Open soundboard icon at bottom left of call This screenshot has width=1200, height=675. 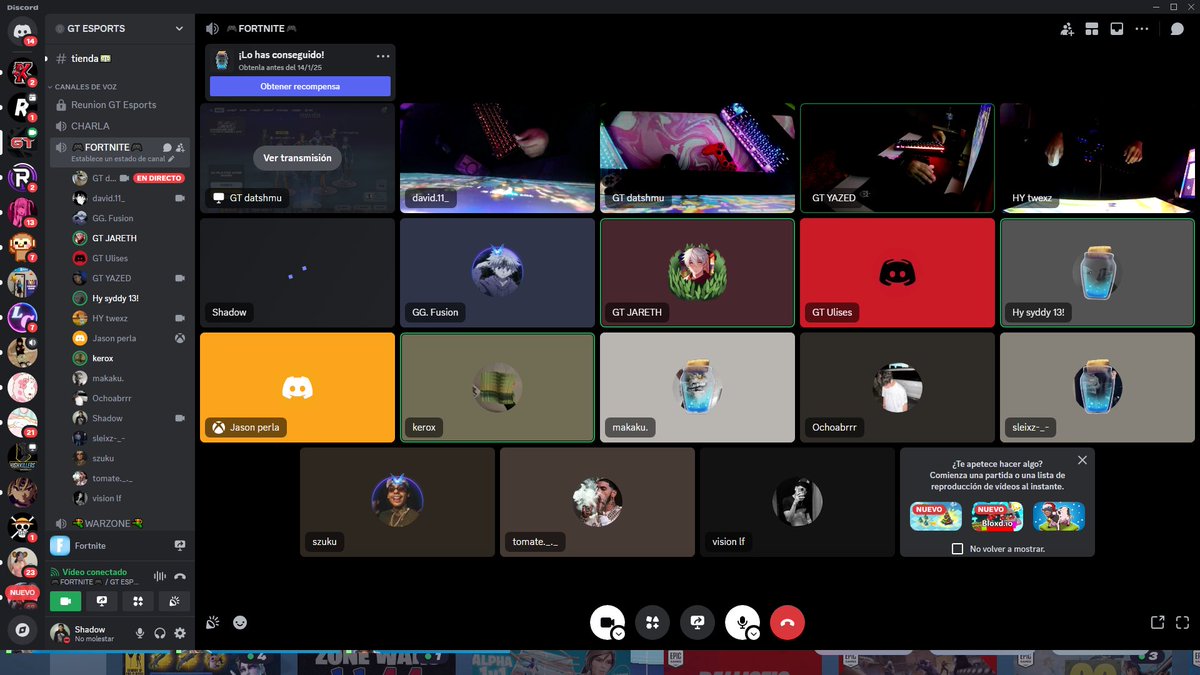[213, 622]
